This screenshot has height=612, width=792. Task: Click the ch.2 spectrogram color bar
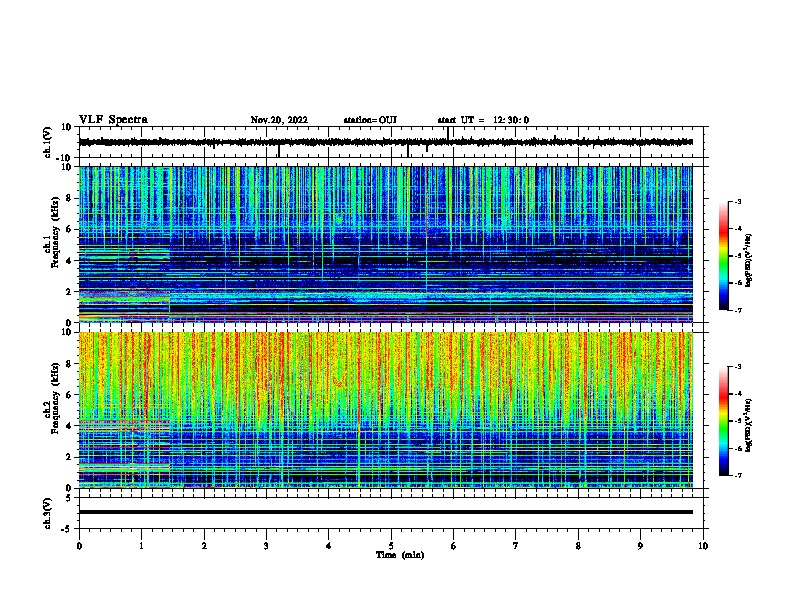pyautogui.click(x=723, y=421)
